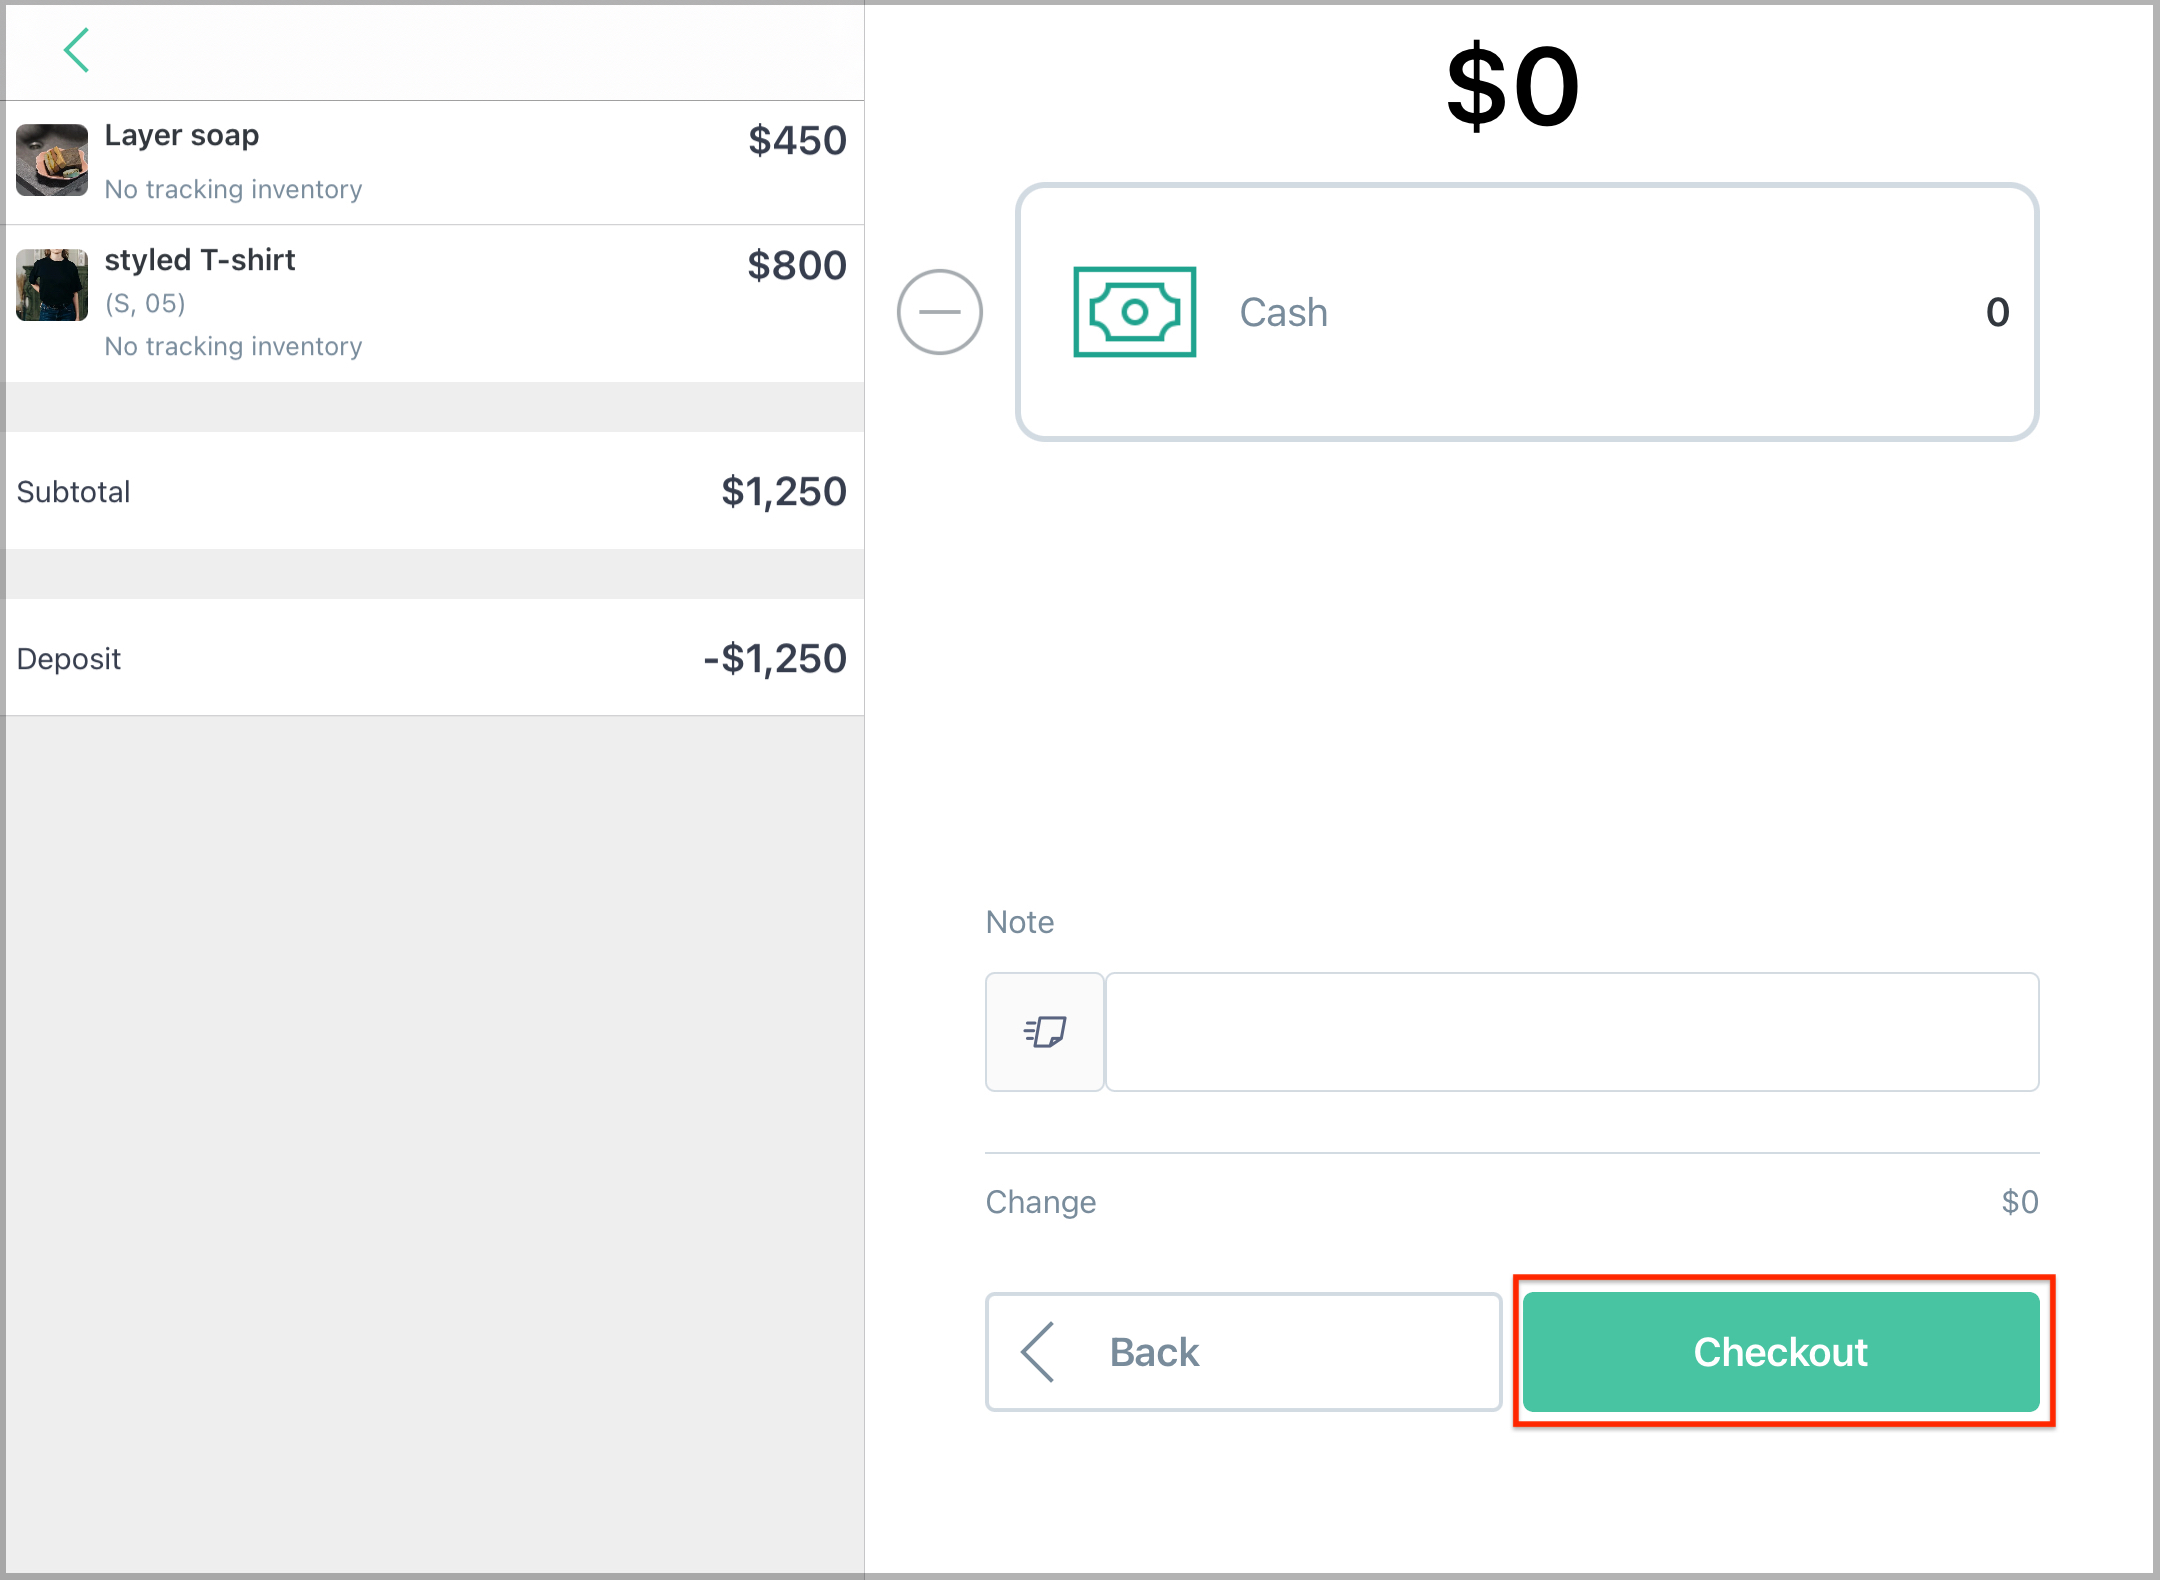
Task: Click the Change amount row
Action: 1512,1201
